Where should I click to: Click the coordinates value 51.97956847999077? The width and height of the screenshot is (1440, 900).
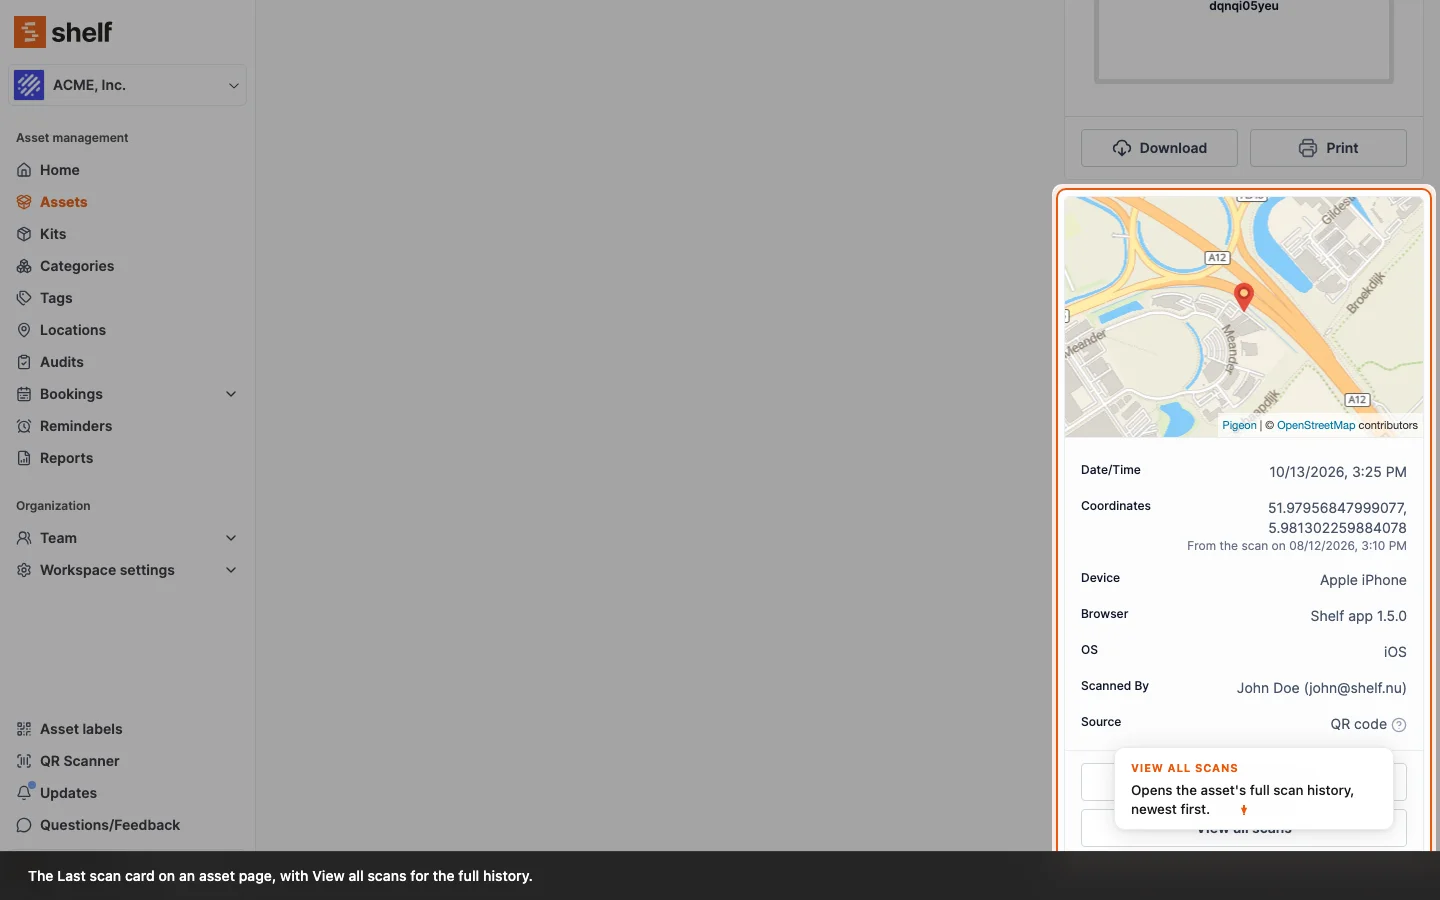pyautogui.click(x=1337, y=508)
